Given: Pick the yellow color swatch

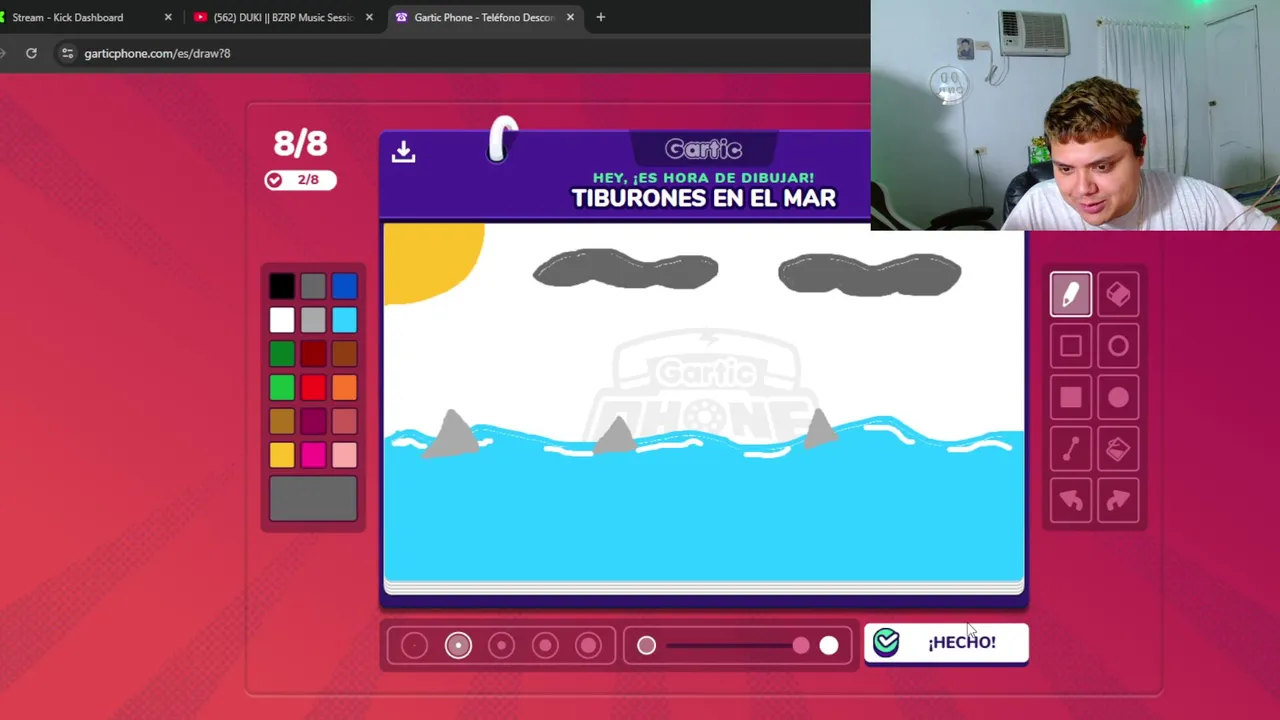Looking at the screenshot, I should 282,456.
